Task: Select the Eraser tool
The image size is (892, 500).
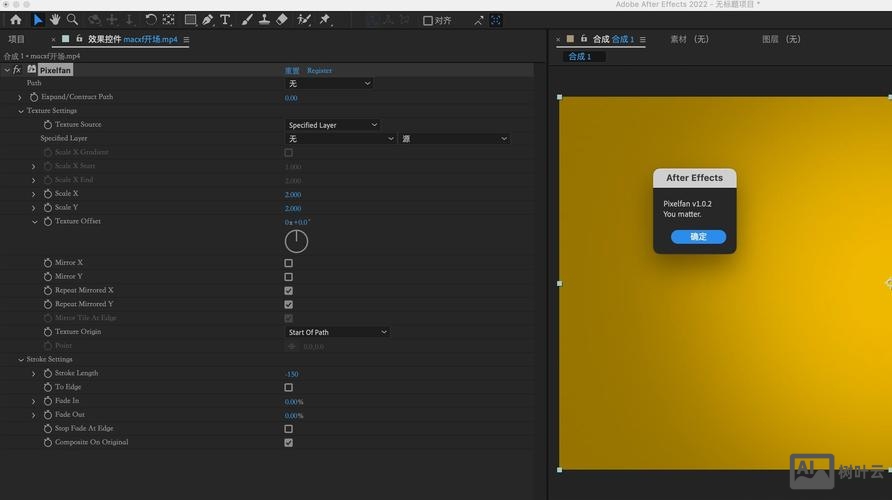Action: (x=282, y=20)
